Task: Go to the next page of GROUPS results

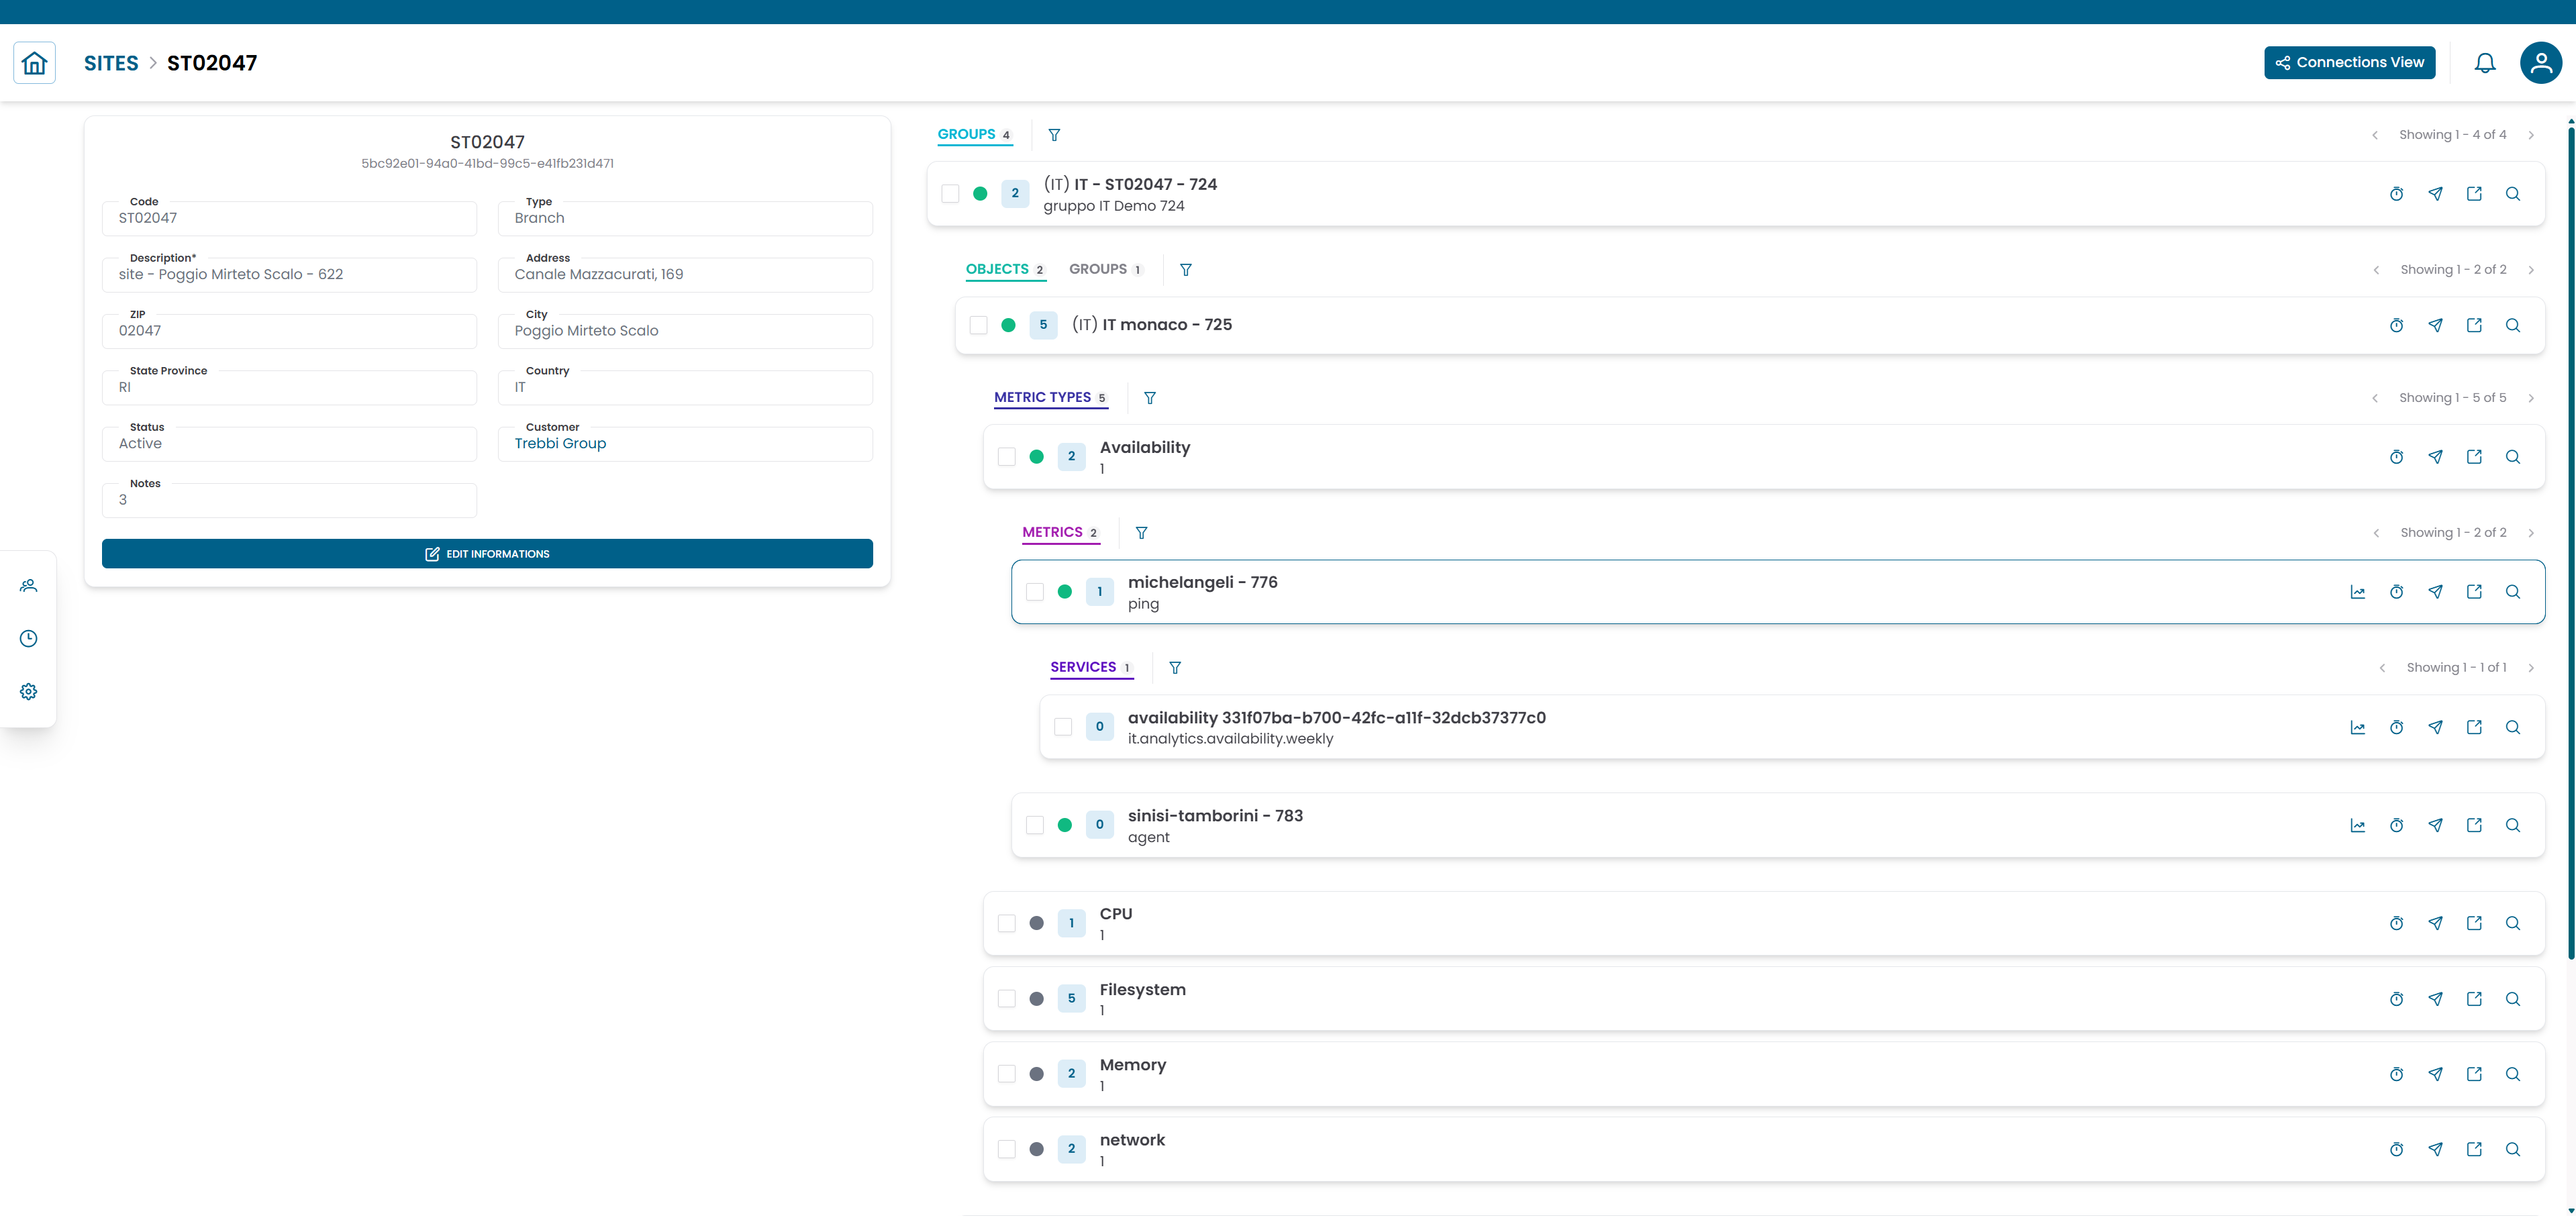Action: (x=2530, y=135)
